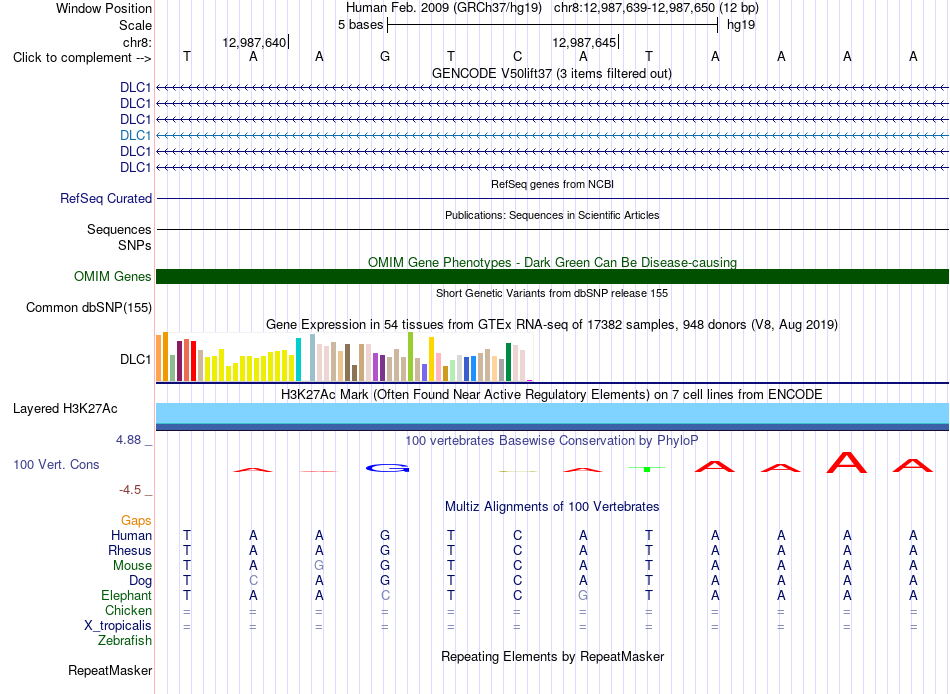Viewport: 950px width, 694px height.
Task: Open the RefSeq Curated track label
Action: pos(105,198)
